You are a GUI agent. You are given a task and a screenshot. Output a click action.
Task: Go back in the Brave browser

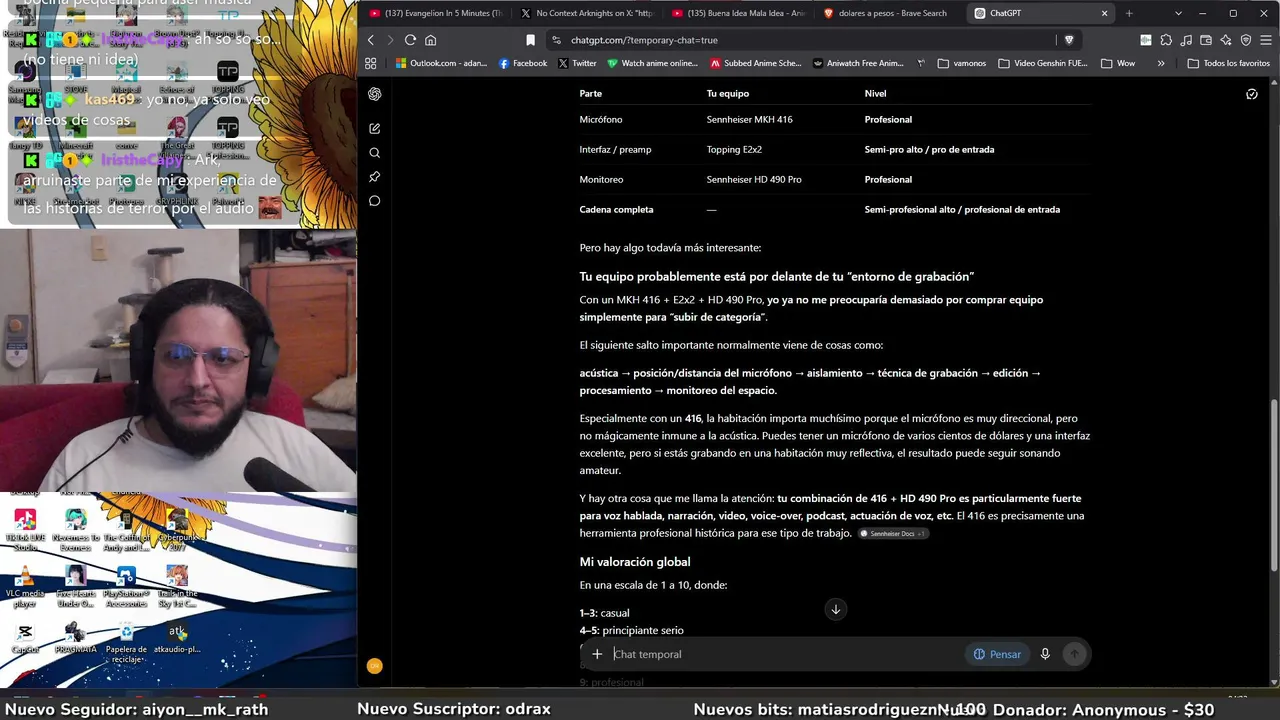click(371, 40)
